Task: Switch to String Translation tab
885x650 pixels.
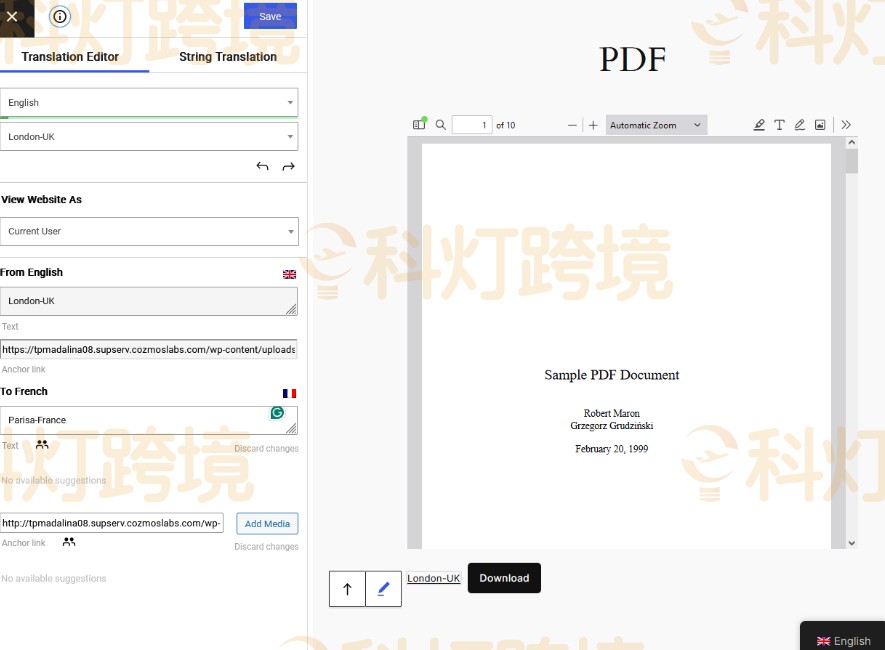Action: (x=228, y=57)
